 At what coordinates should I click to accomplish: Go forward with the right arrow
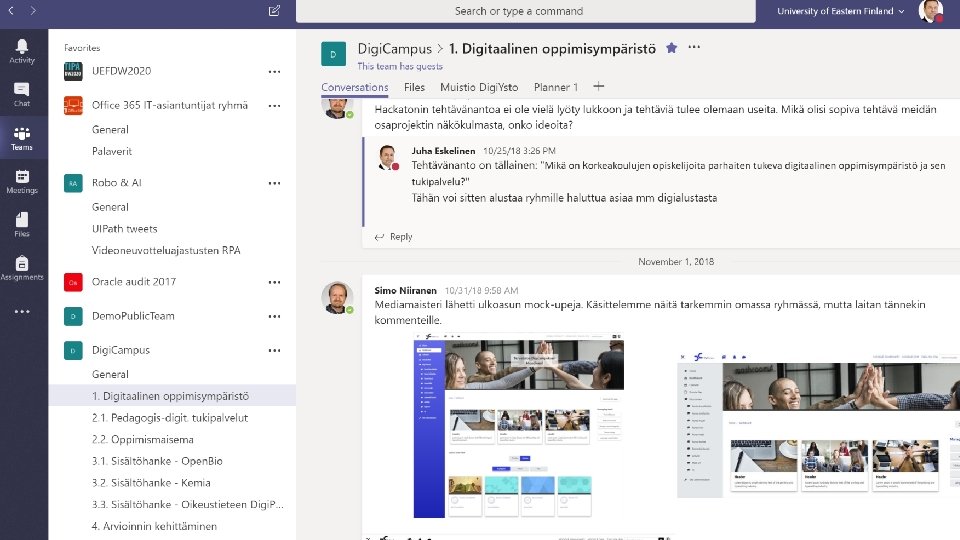click(33, 10)
